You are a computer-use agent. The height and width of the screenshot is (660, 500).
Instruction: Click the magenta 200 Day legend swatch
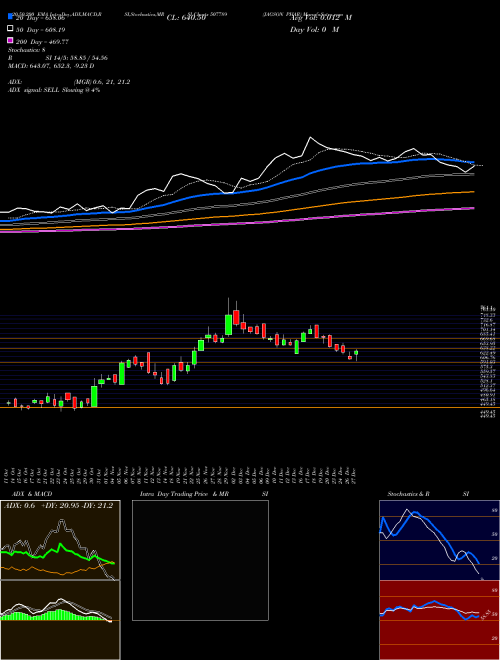[10, 40]
